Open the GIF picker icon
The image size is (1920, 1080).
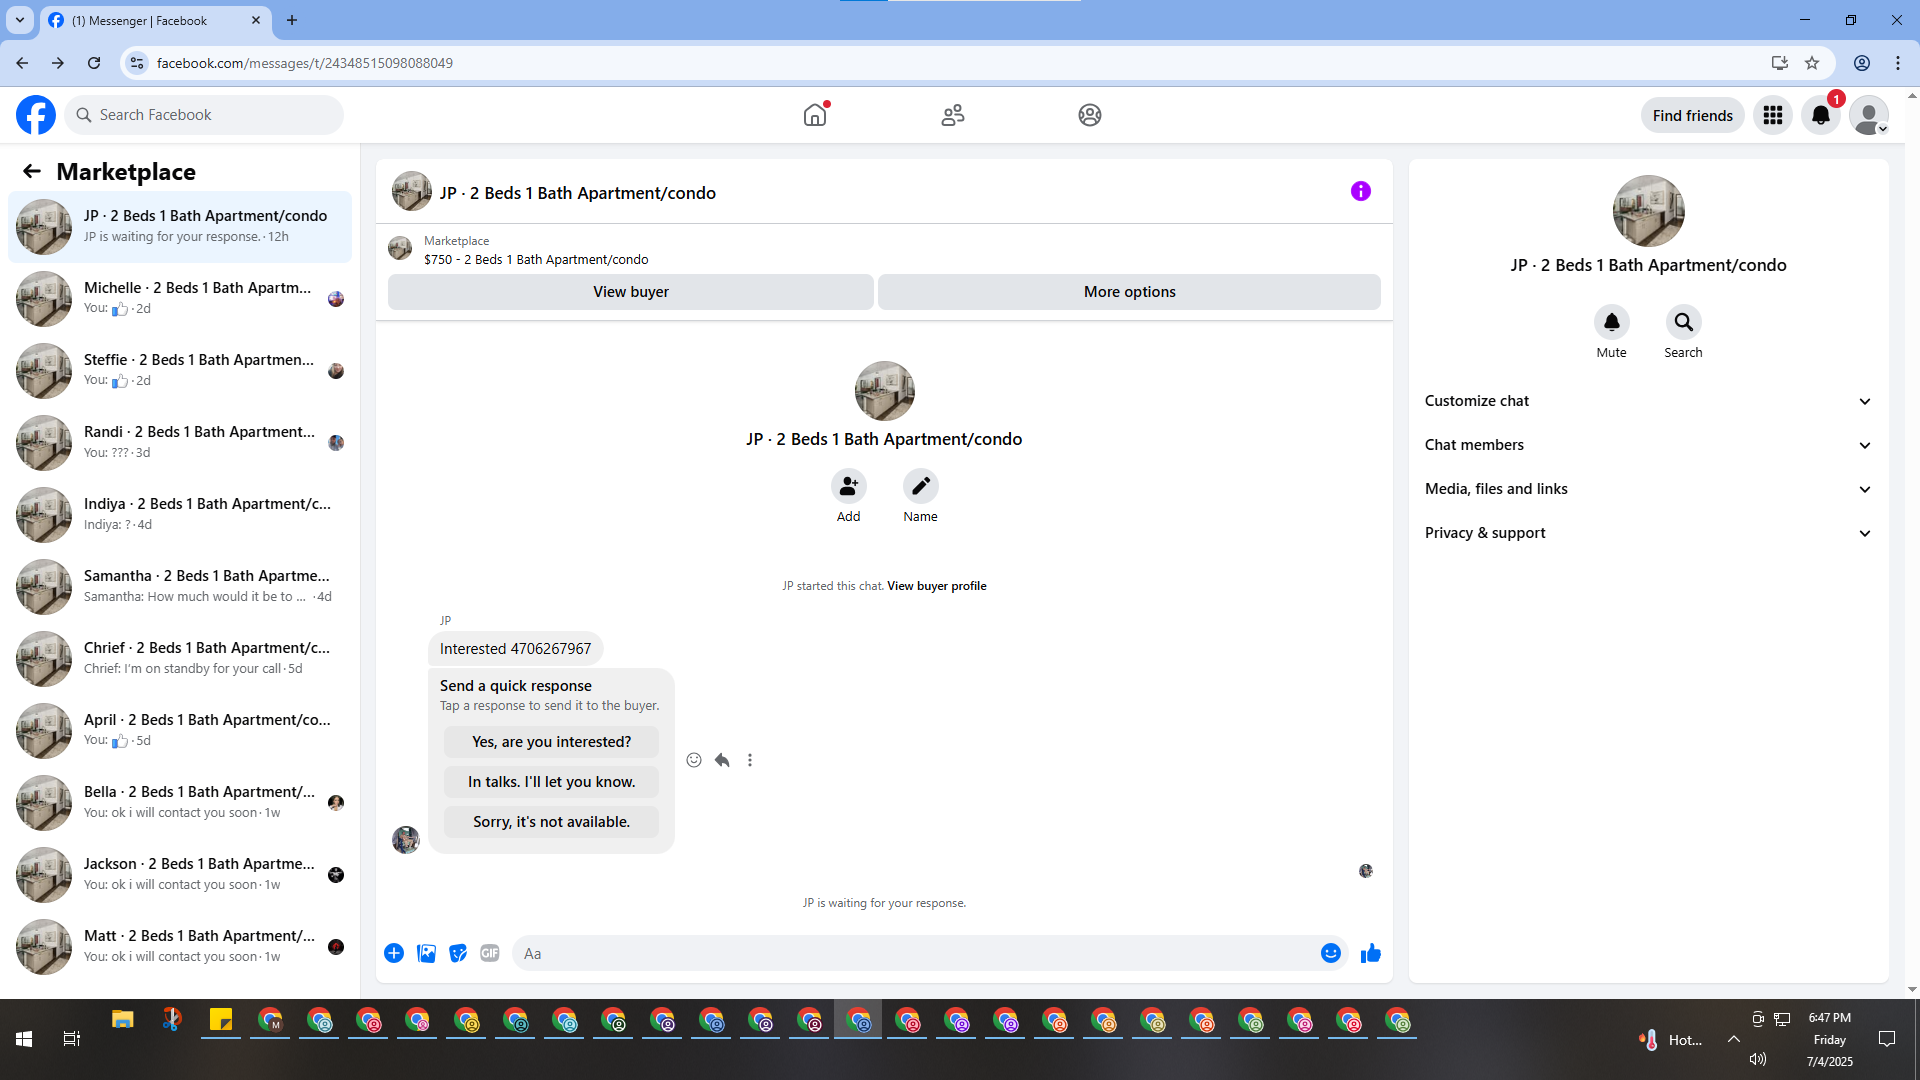(x=489, y=953)
